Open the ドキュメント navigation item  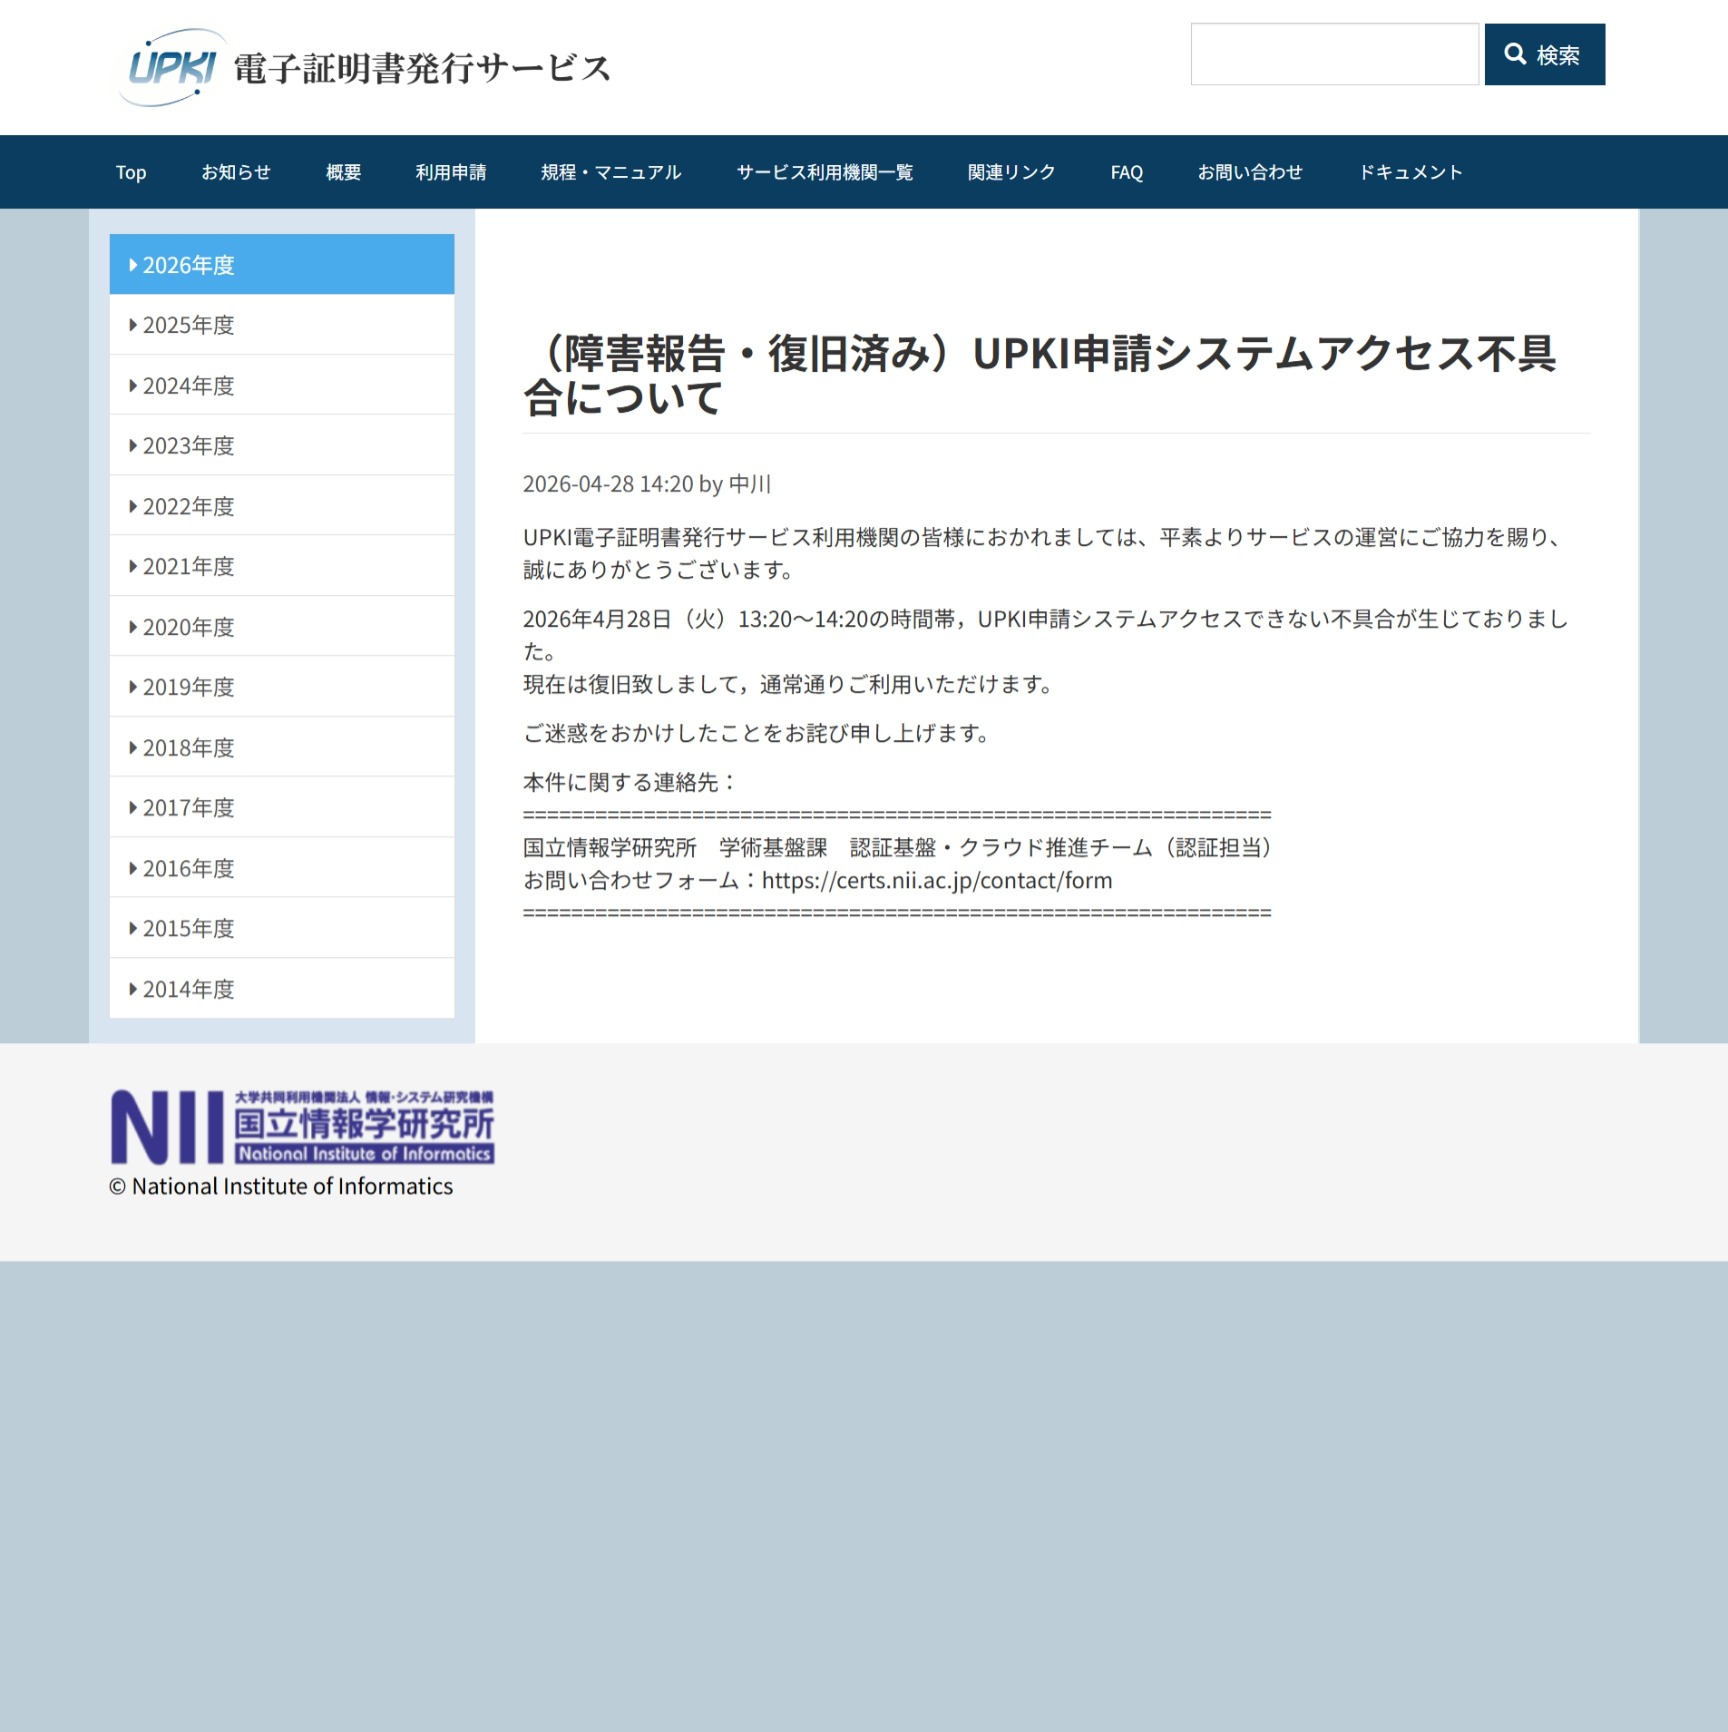(x=1409, y=172)
